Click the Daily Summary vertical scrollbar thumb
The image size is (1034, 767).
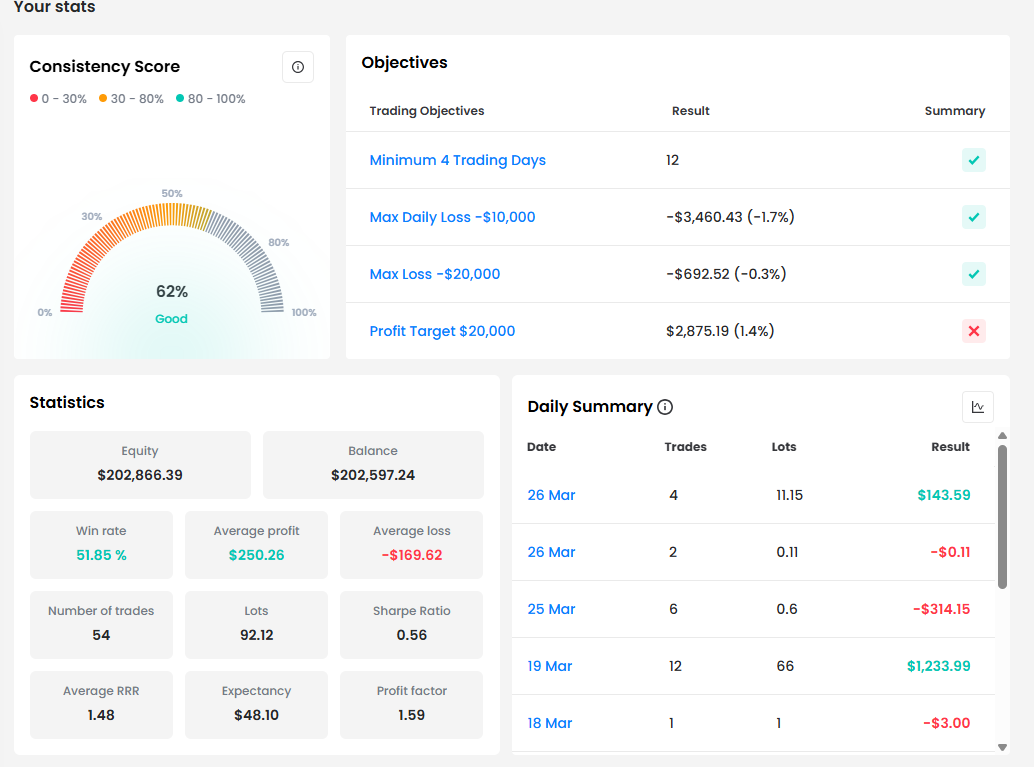1002,516
